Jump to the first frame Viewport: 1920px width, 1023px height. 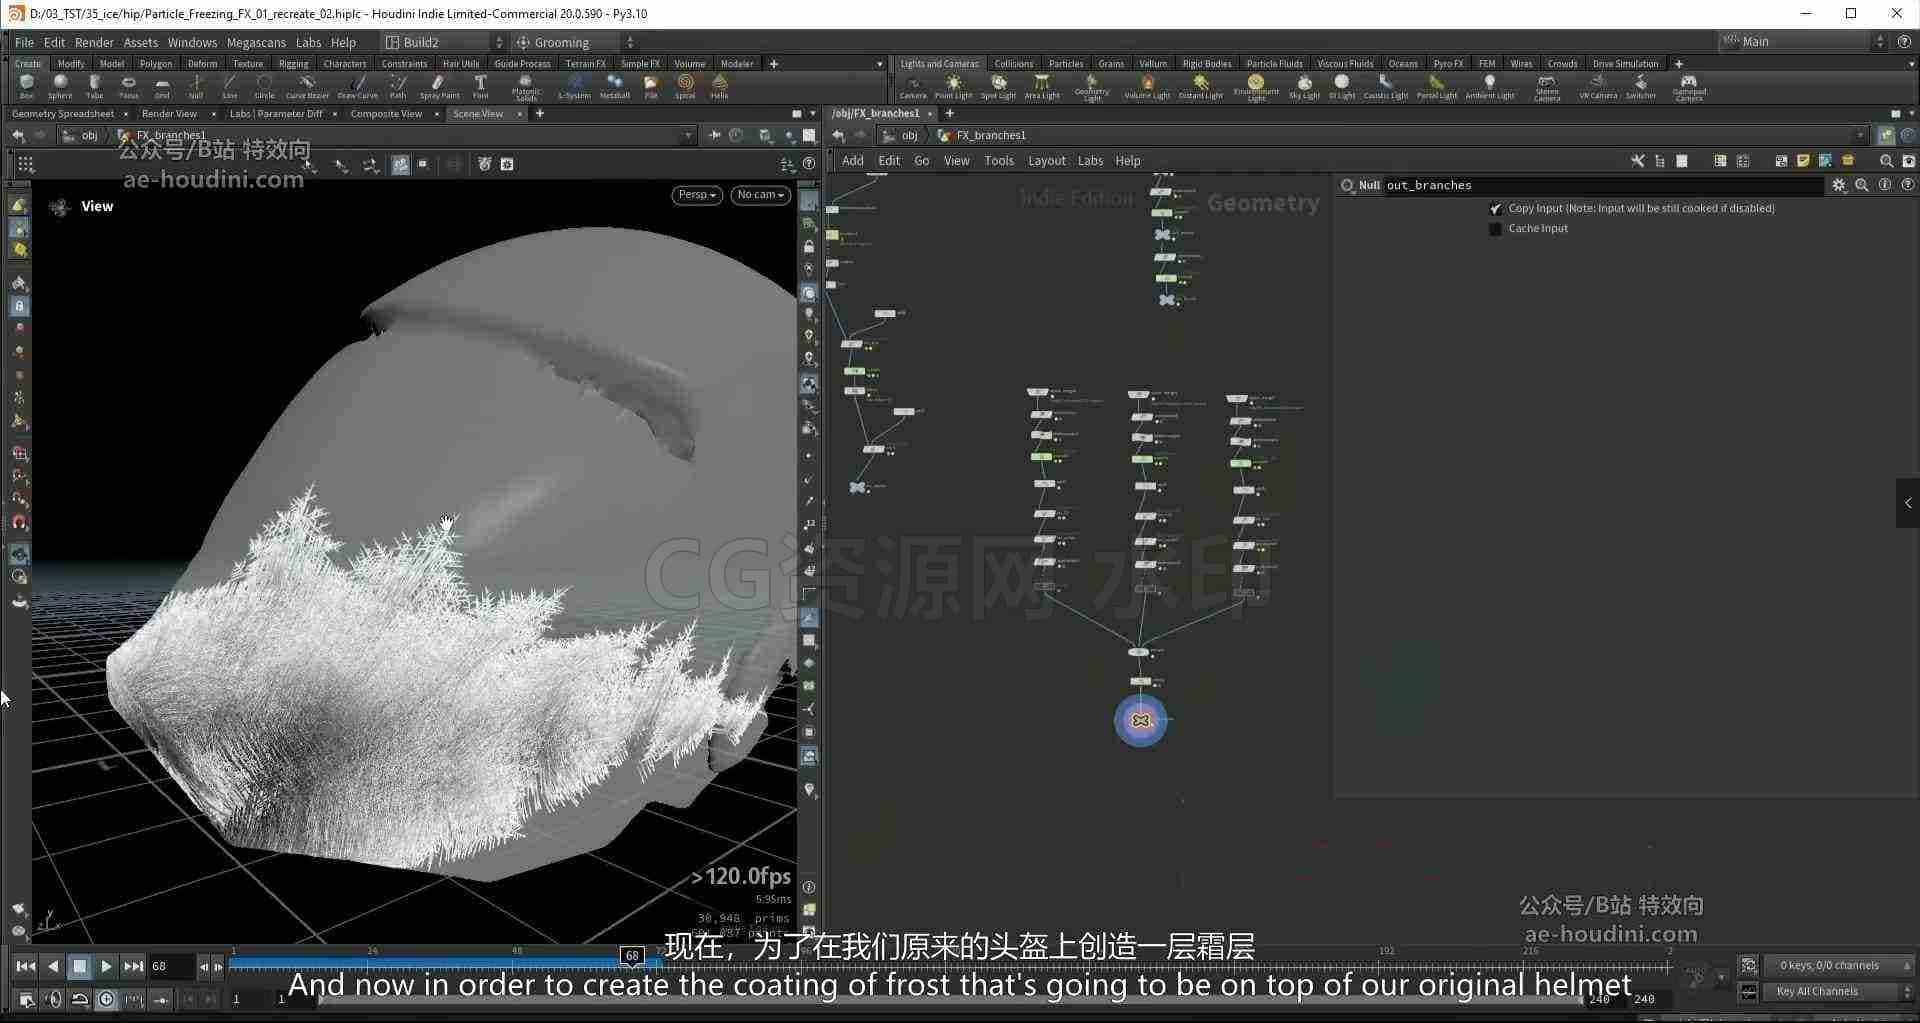pyautogui.click(x=26, y=966)
